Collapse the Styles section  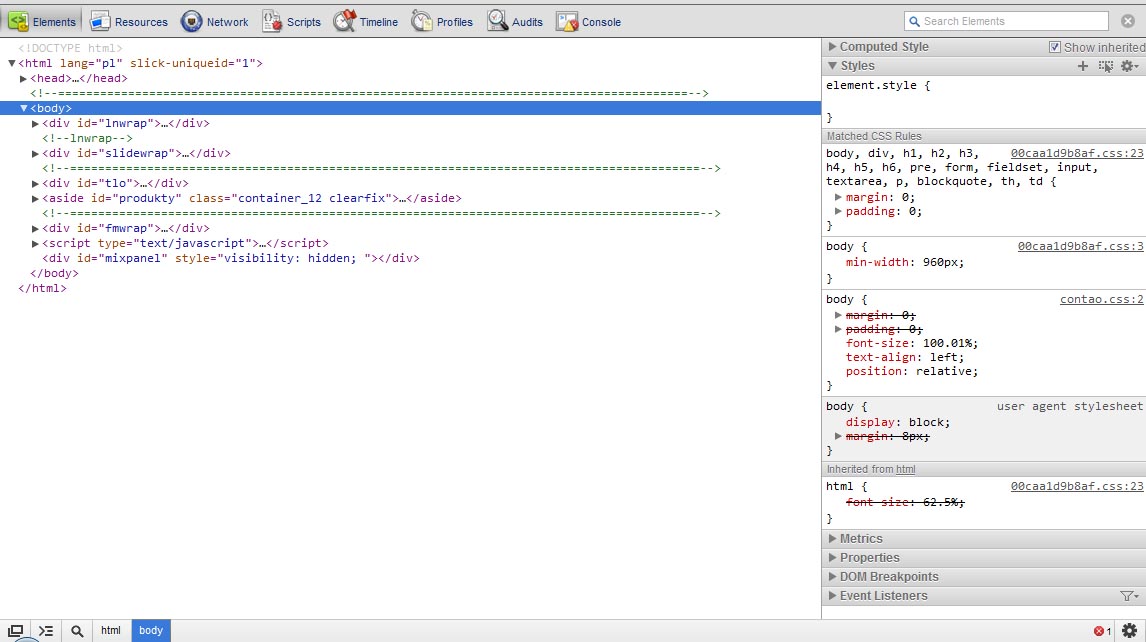[x=832, y=66]
